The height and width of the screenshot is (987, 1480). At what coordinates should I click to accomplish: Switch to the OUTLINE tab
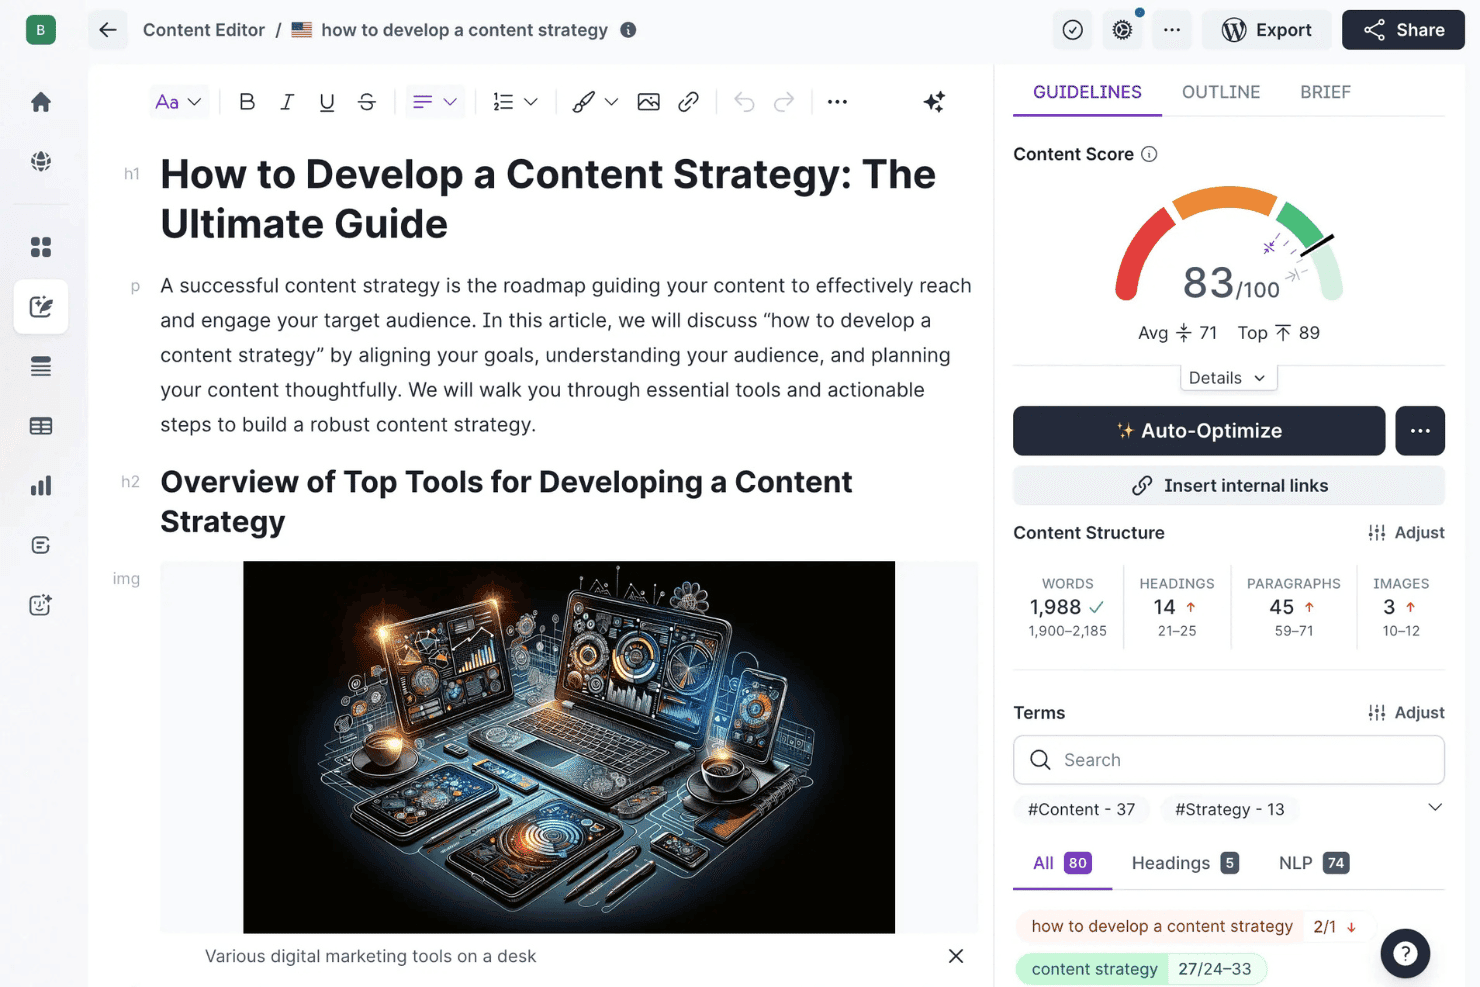pos(1221,92)
